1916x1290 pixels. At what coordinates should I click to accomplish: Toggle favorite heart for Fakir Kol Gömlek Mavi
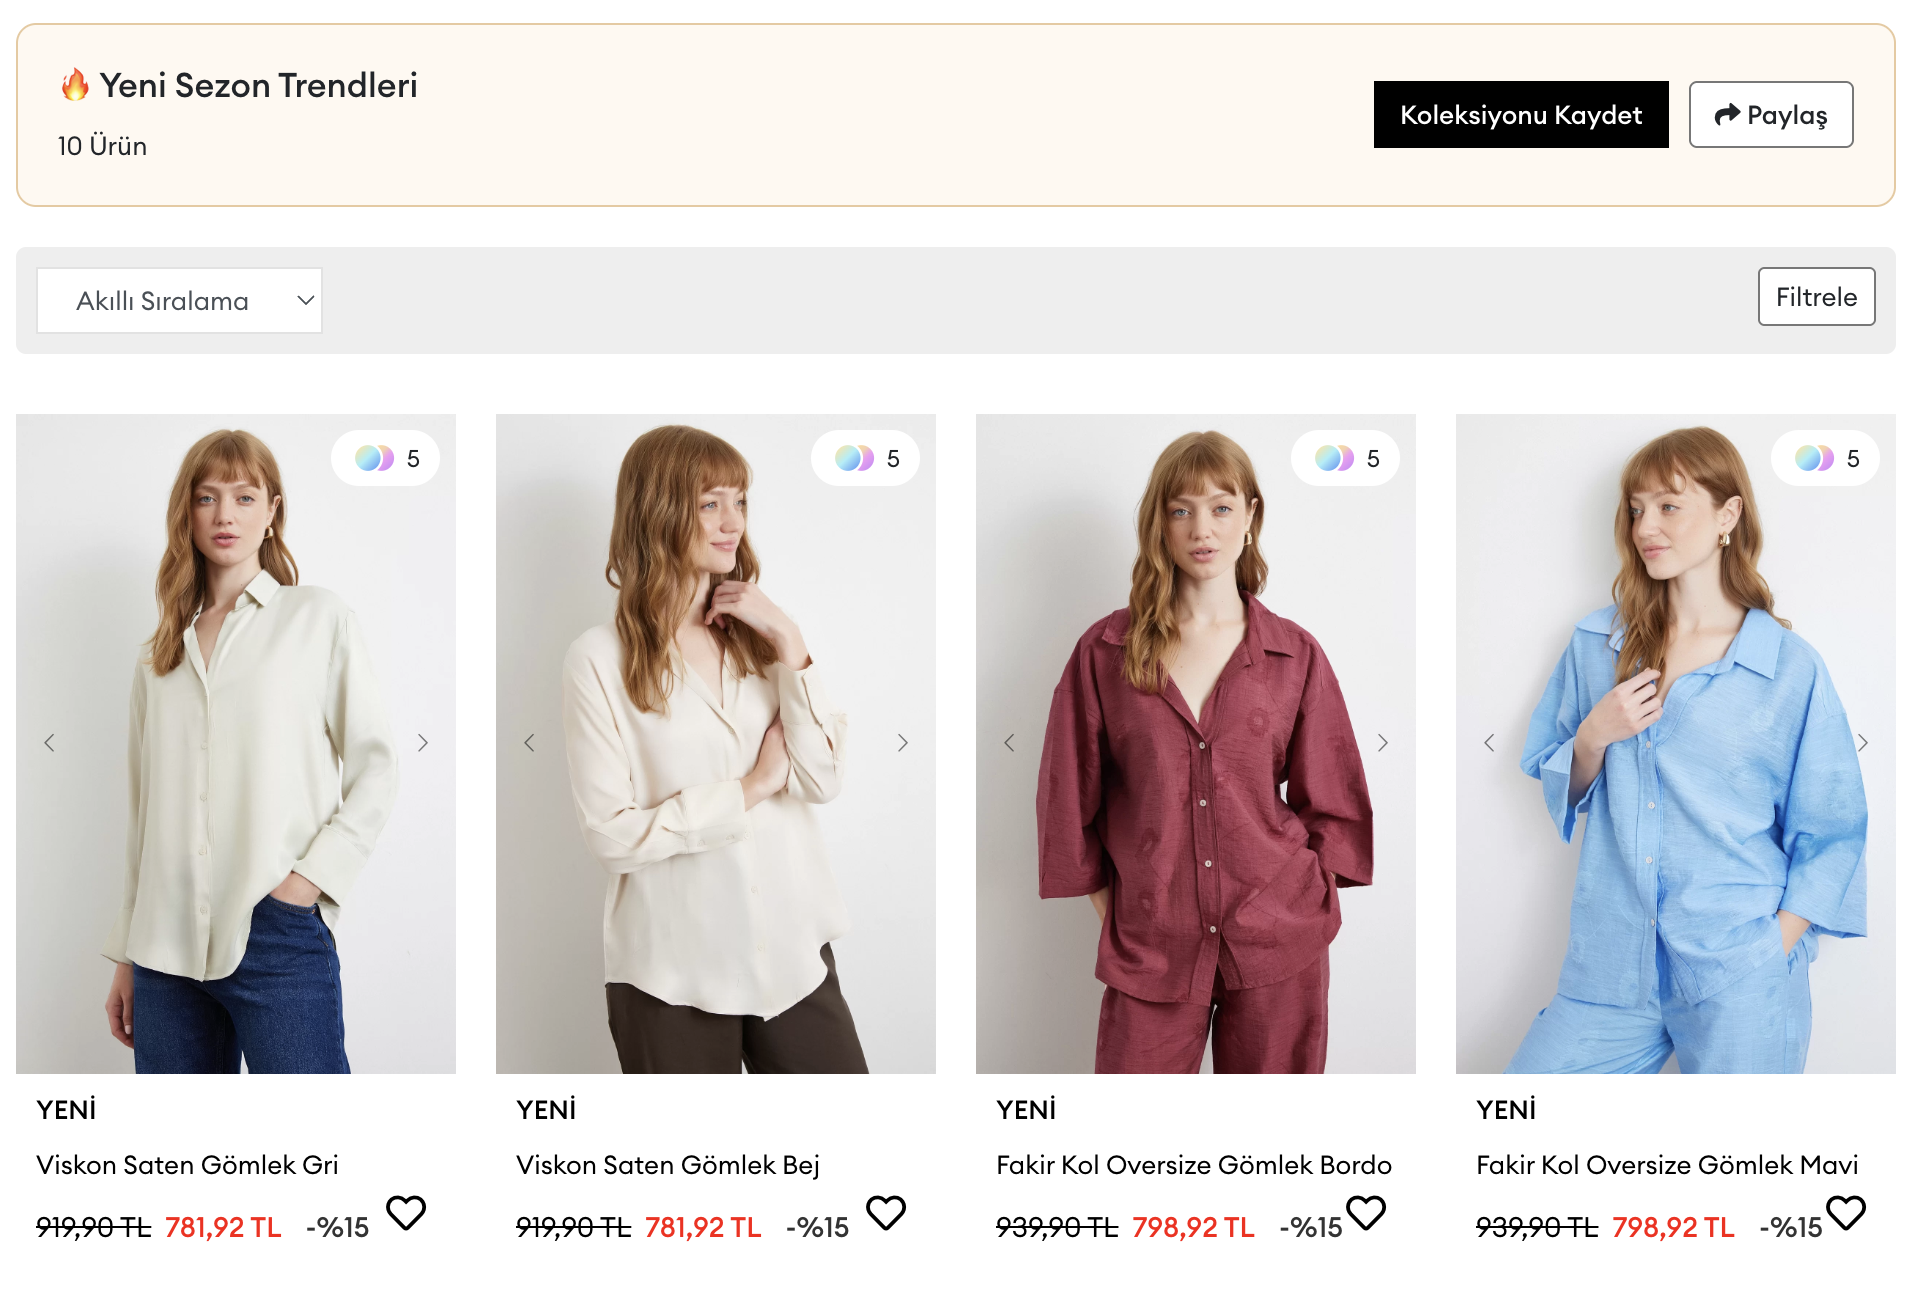[1846, 1213]
